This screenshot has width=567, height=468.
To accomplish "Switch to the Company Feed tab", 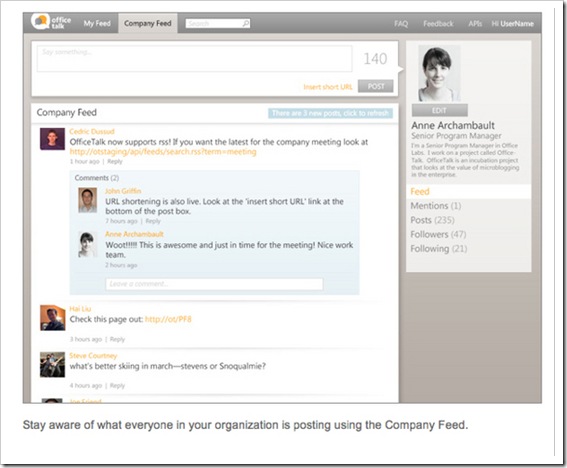I will pyautogui.click(x=148, y=24).
